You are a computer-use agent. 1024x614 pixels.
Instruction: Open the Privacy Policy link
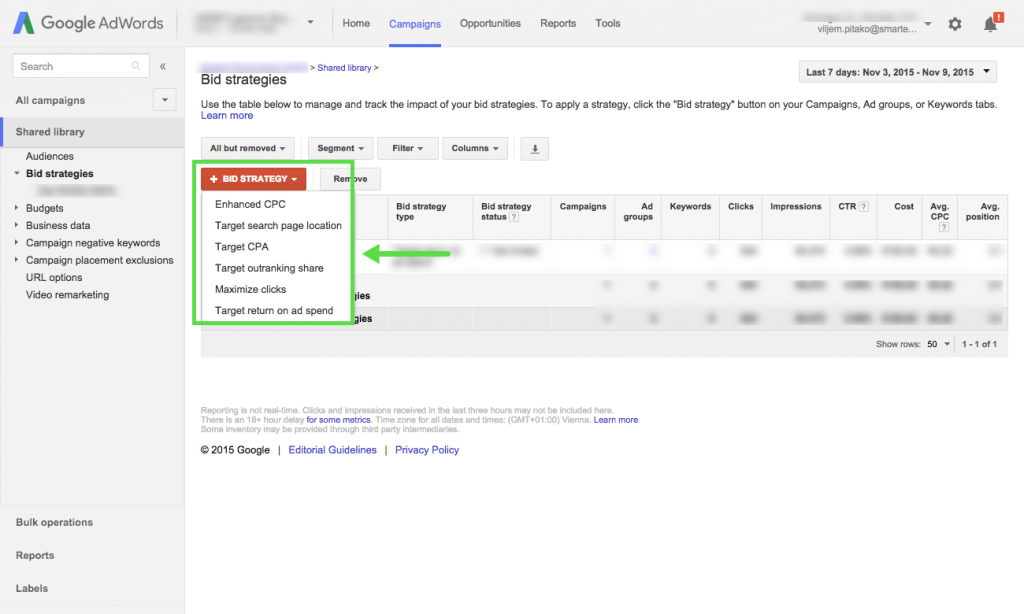click(427, 450)
